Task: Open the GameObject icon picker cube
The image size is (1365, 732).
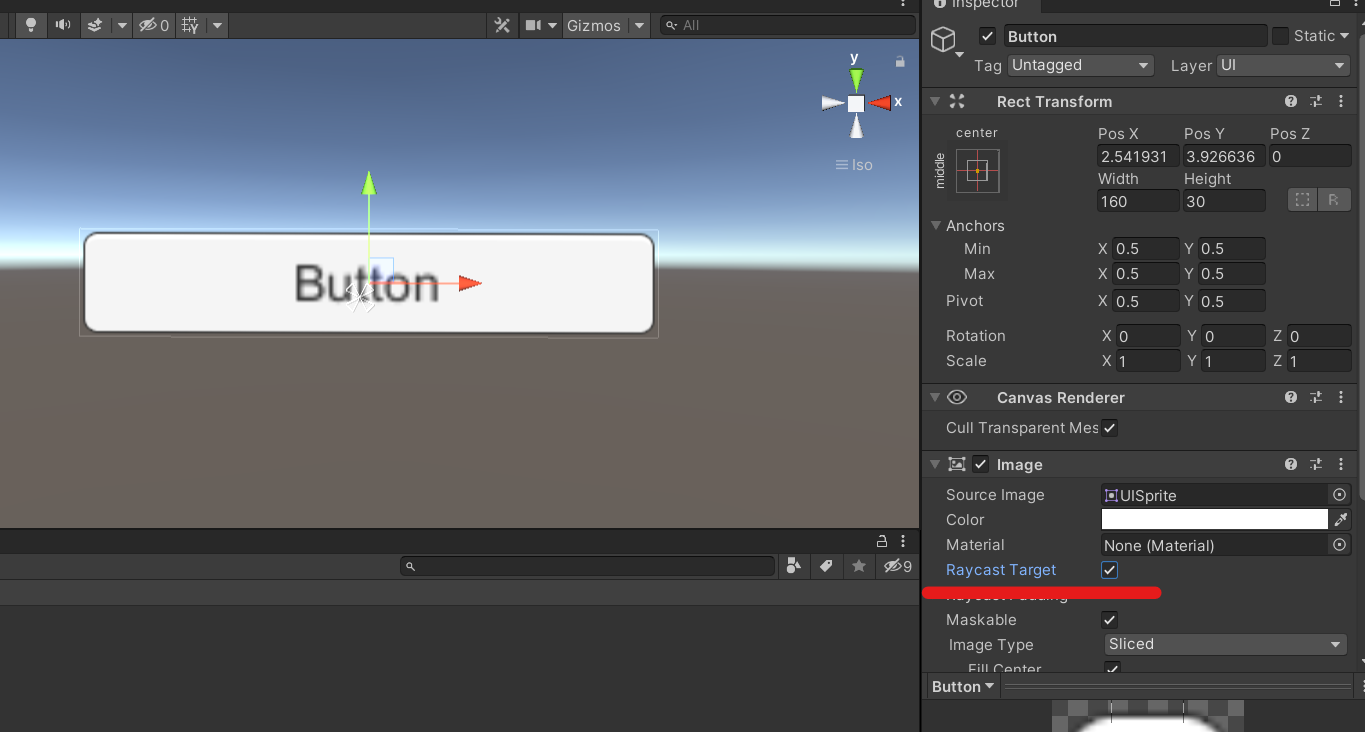Action: tap(943, 39)
